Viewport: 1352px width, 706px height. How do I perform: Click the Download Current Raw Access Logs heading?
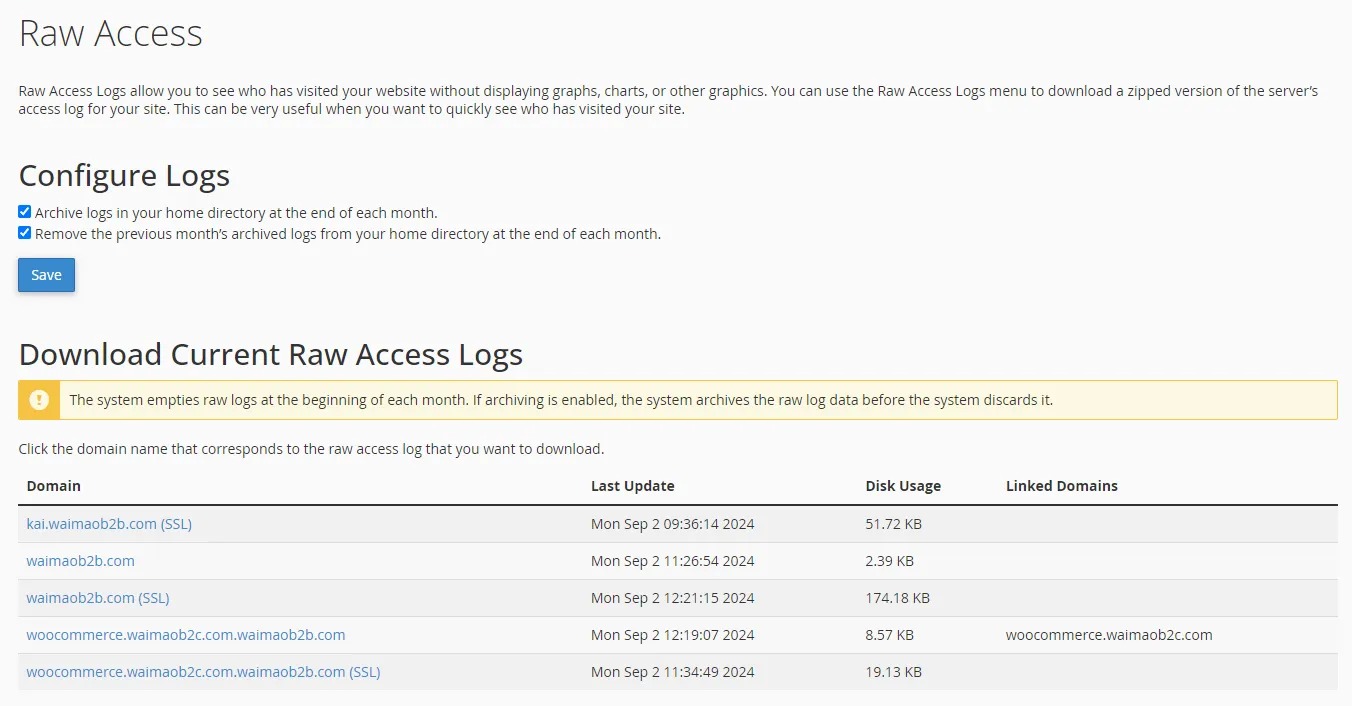(271, 354)
